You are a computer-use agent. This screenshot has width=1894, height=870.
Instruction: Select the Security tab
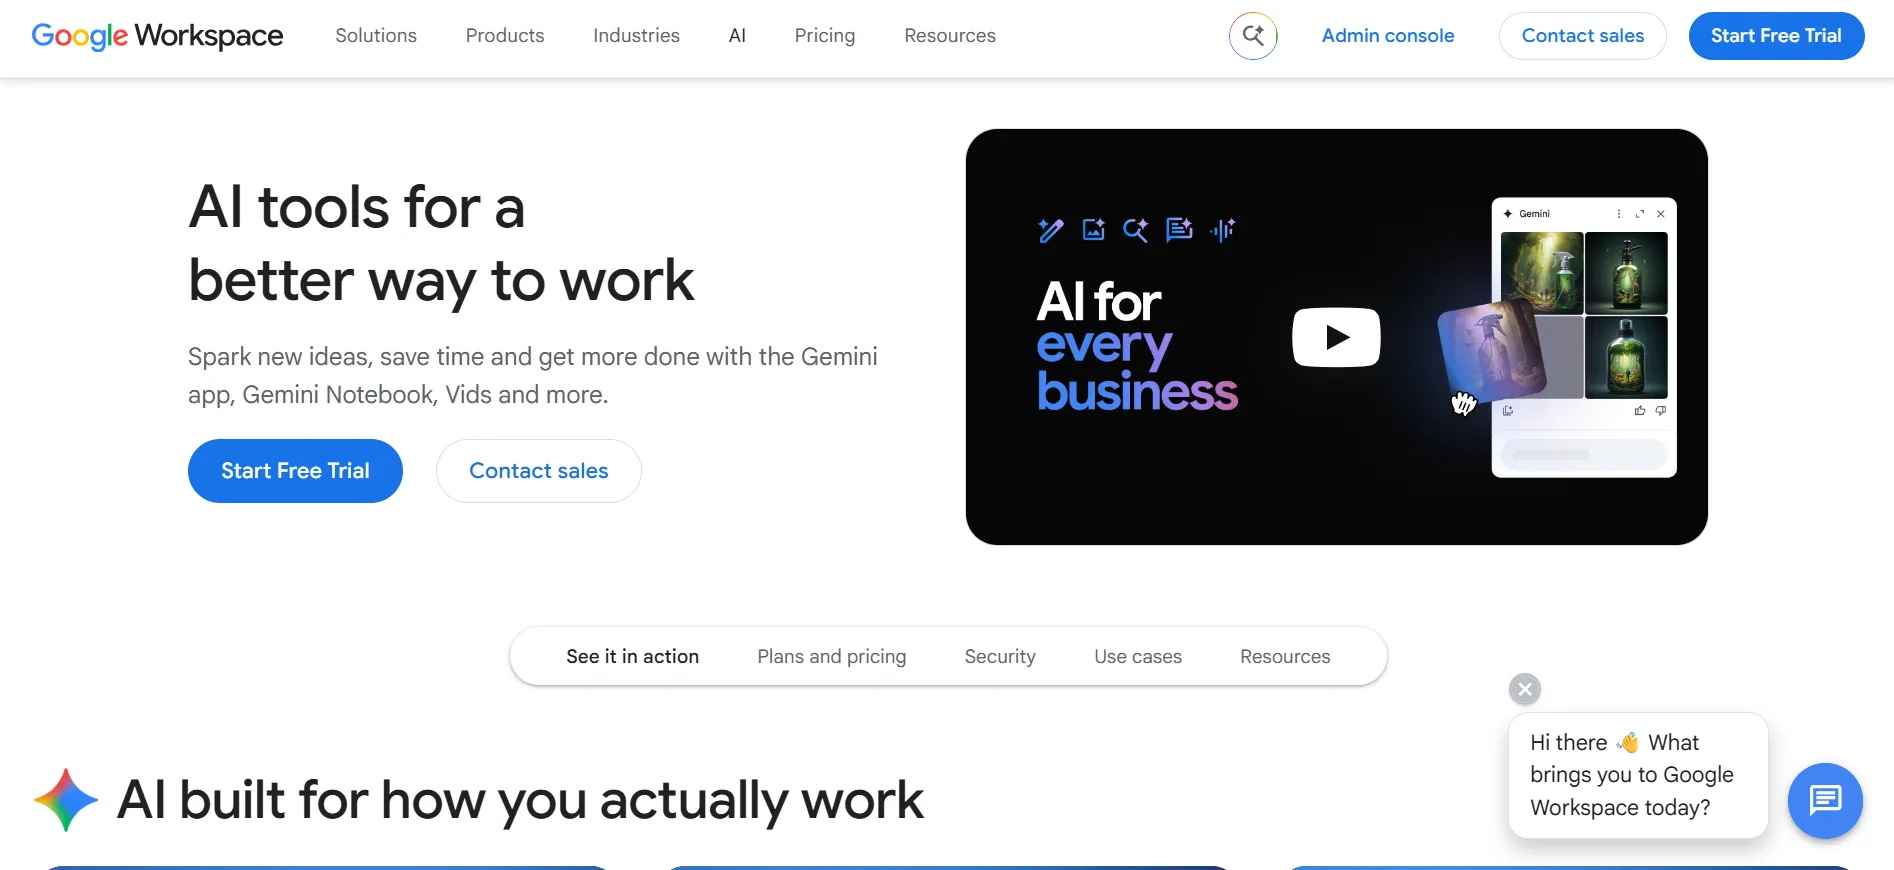(x=1000, y=657)
